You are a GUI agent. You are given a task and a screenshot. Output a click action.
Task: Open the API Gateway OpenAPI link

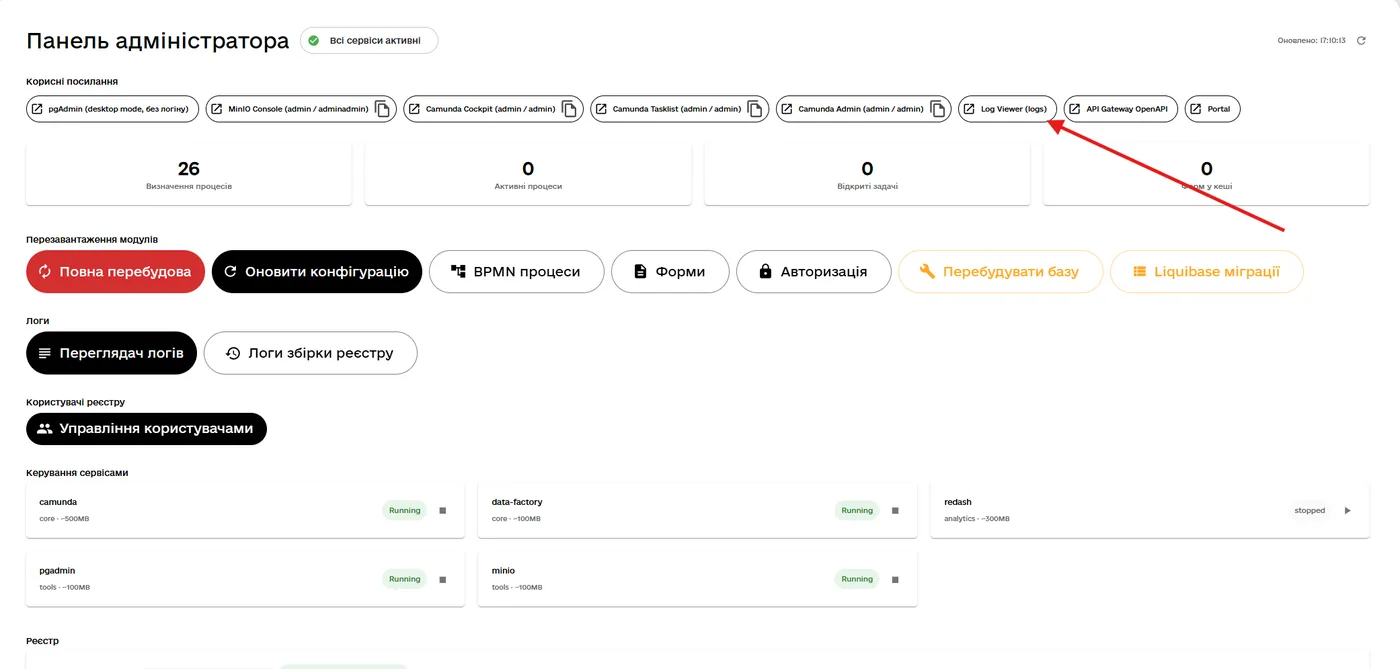click(1121, 109)
